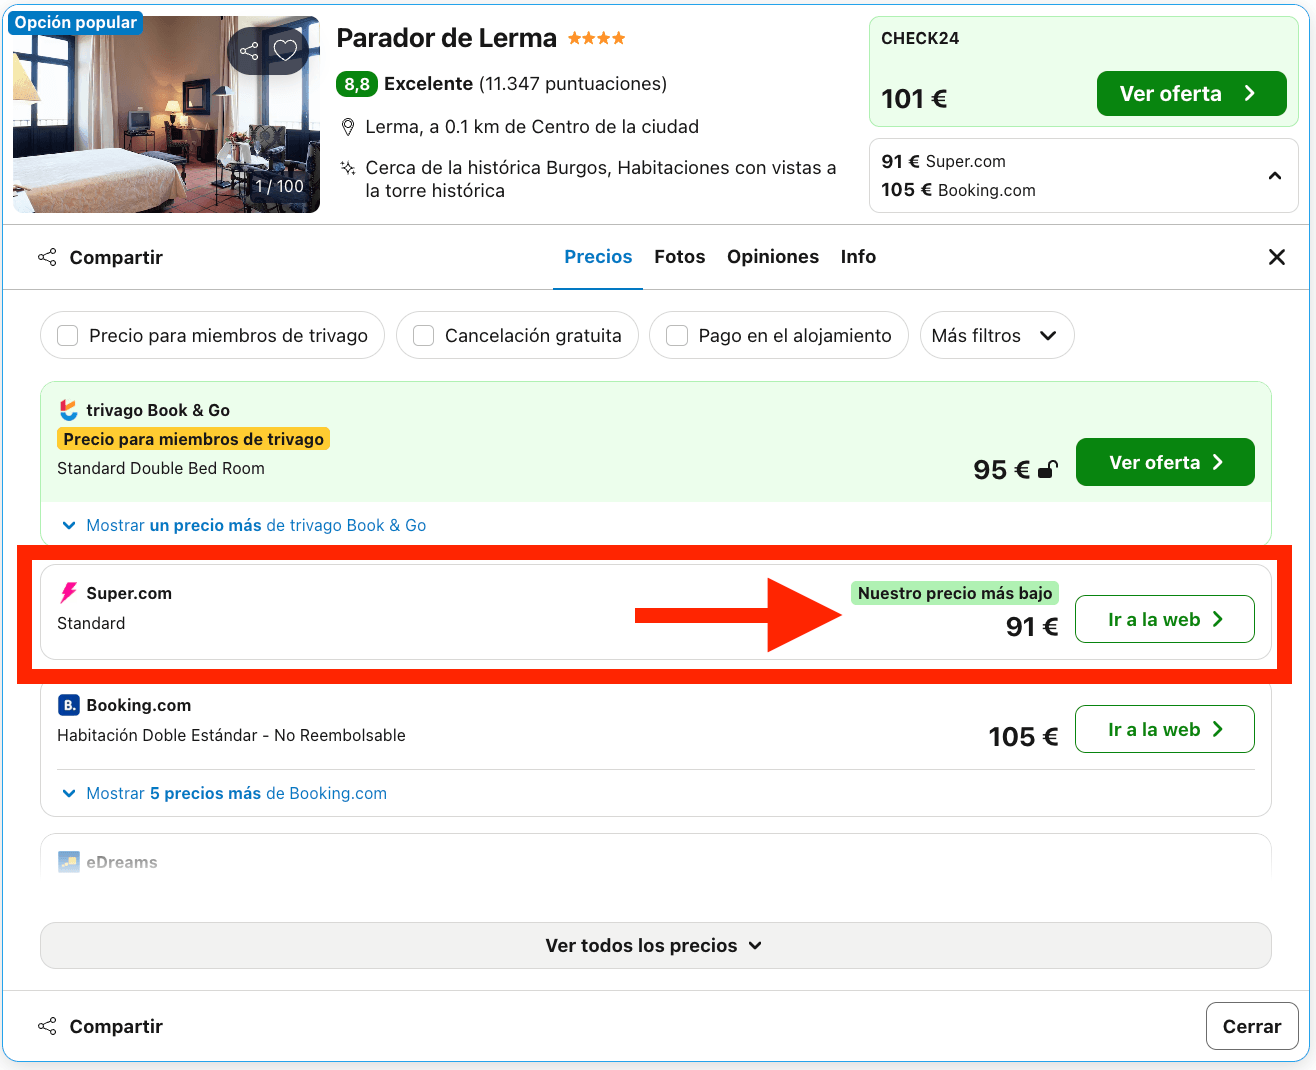Click the eDreams logo icon

pos(68,862)
